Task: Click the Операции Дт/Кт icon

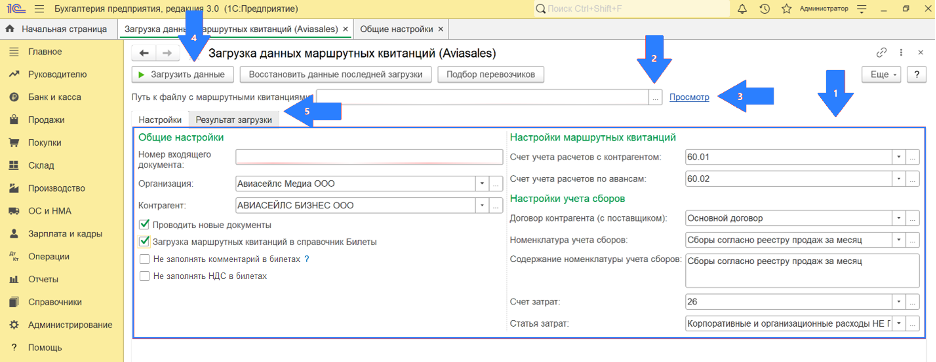Action: pyautogui.click(x=14, y=256)
